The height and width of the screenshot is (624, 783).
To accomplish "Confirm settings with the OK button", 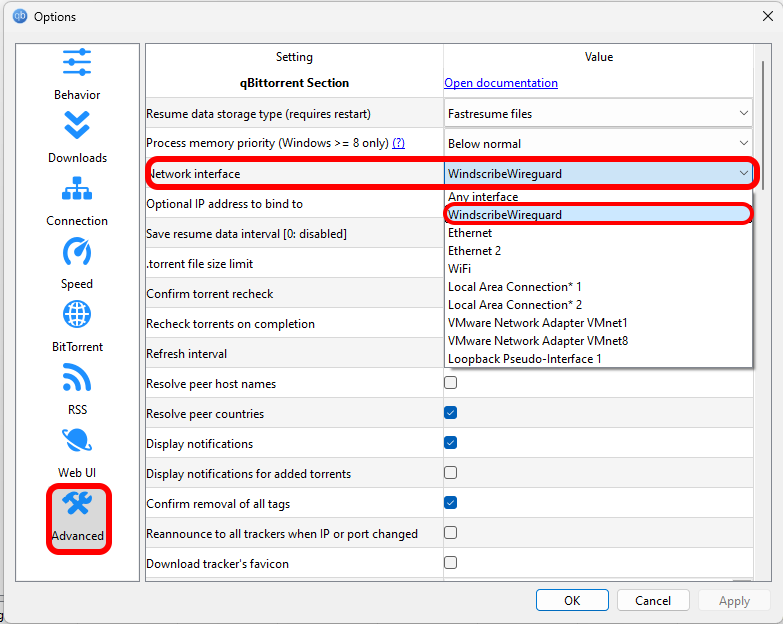I will click(572, 600).
